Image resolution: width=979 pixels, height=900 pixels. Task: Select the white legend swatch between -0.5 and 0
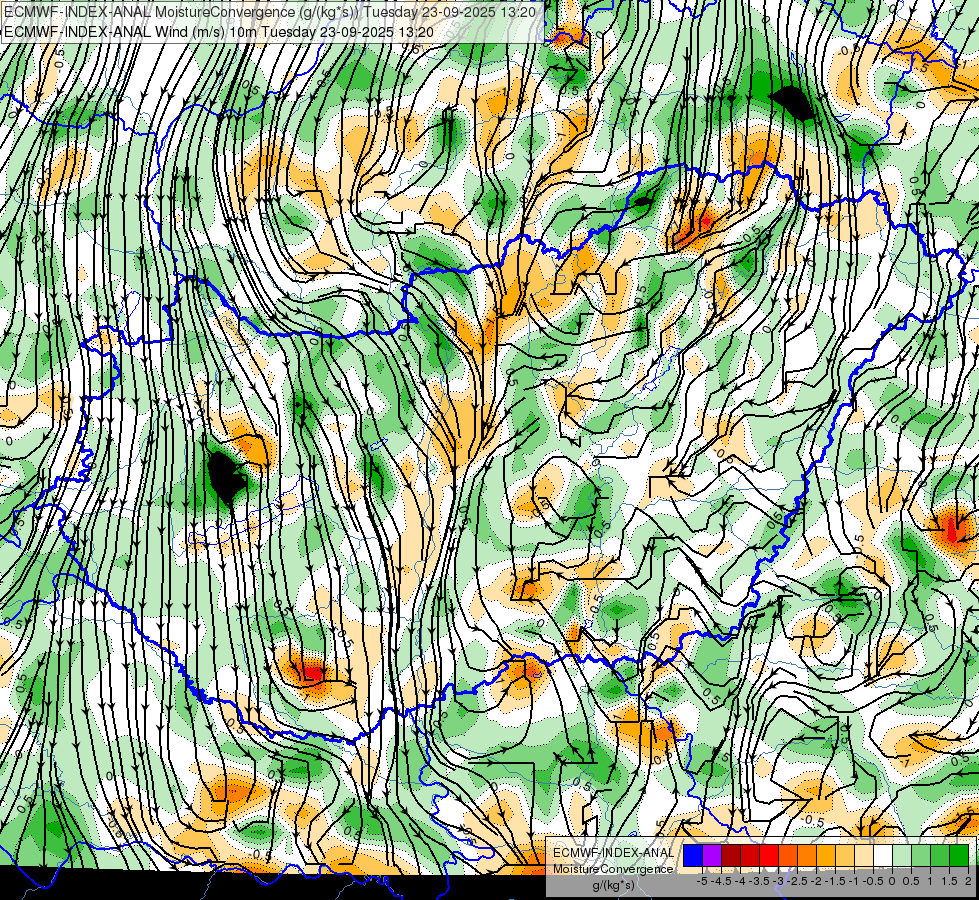coord(883,856)
